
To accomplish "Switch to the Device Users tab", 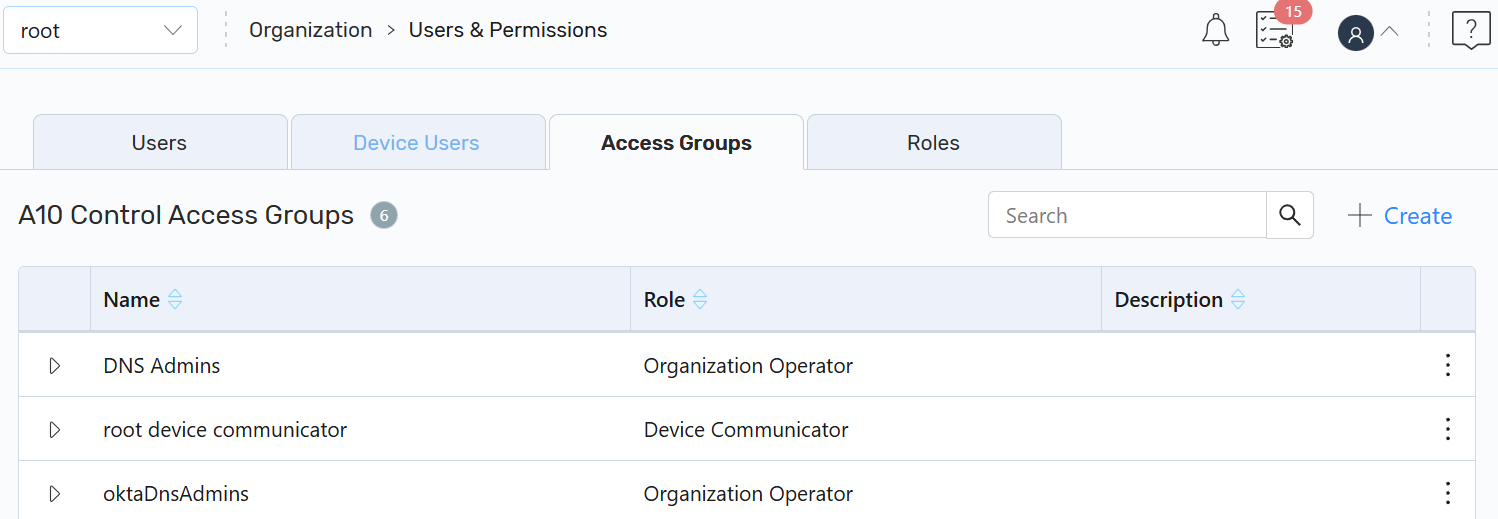I will 417,143.
